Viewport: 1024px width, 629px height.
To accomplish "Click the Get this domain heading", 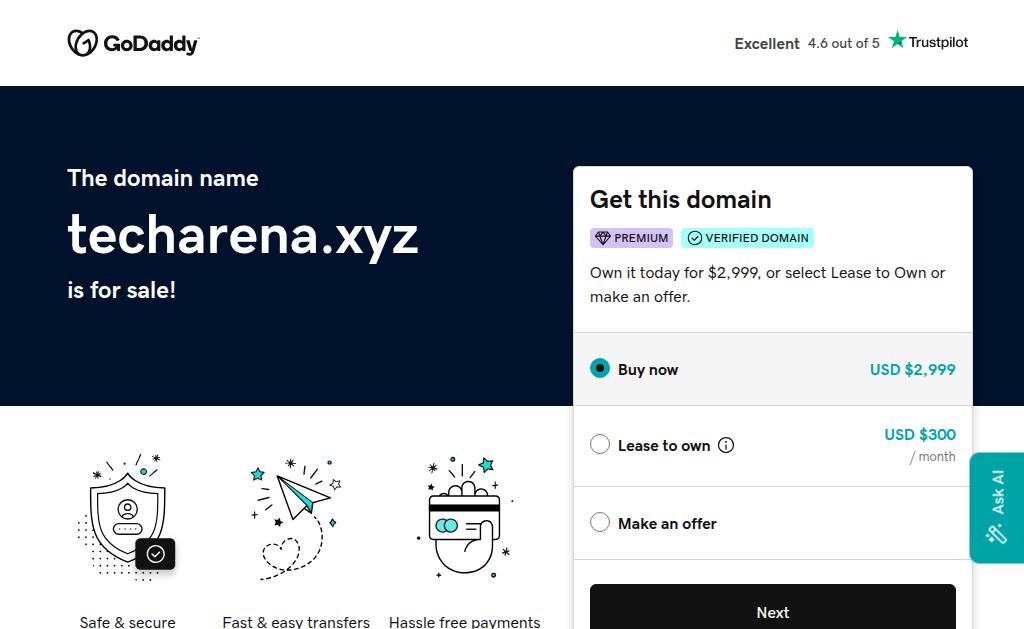I will point(680,199).
